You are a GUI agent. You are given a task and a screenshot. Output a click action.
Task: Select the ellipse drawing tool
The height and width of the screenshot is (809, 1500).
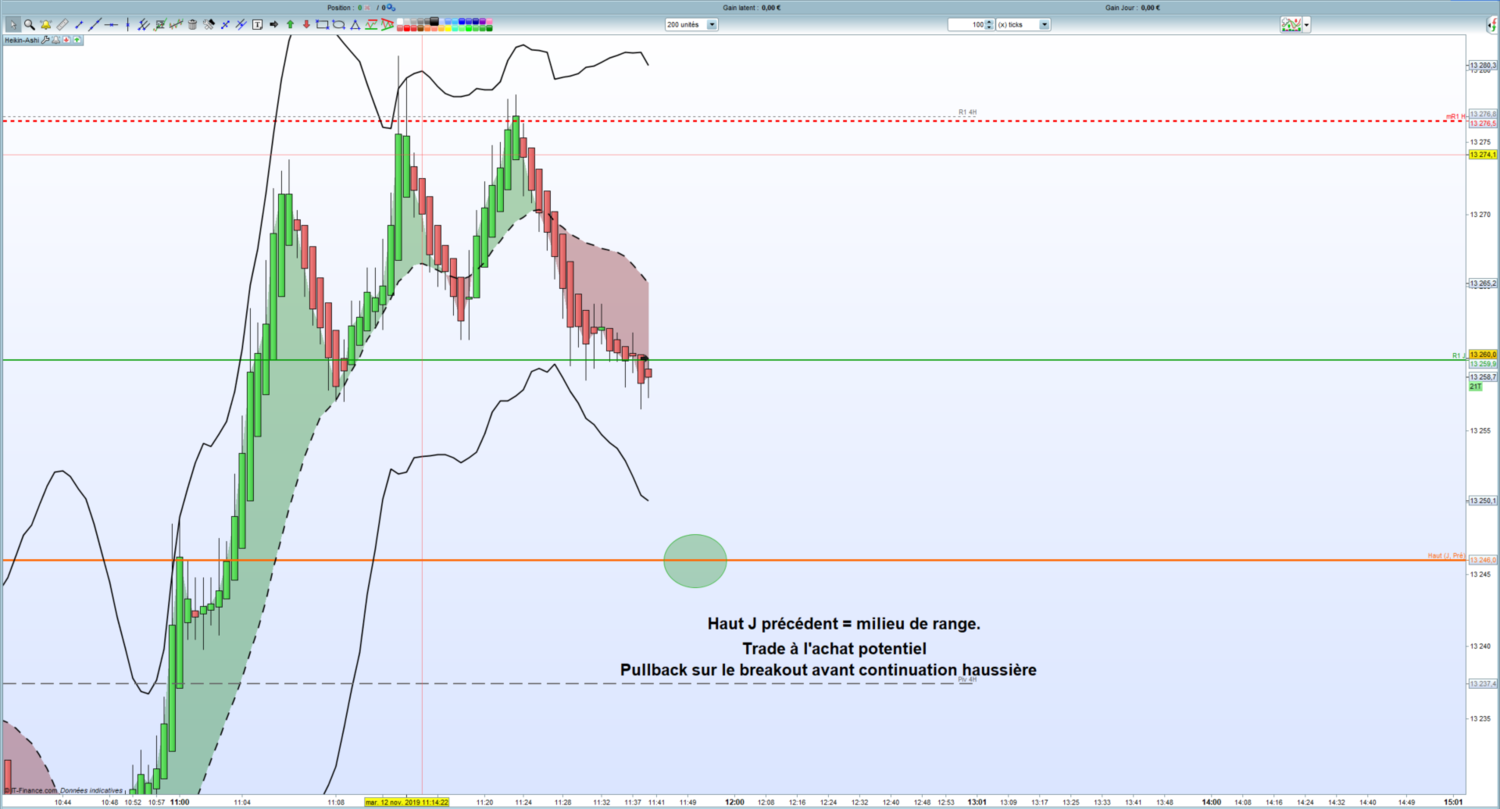point(338,24)
